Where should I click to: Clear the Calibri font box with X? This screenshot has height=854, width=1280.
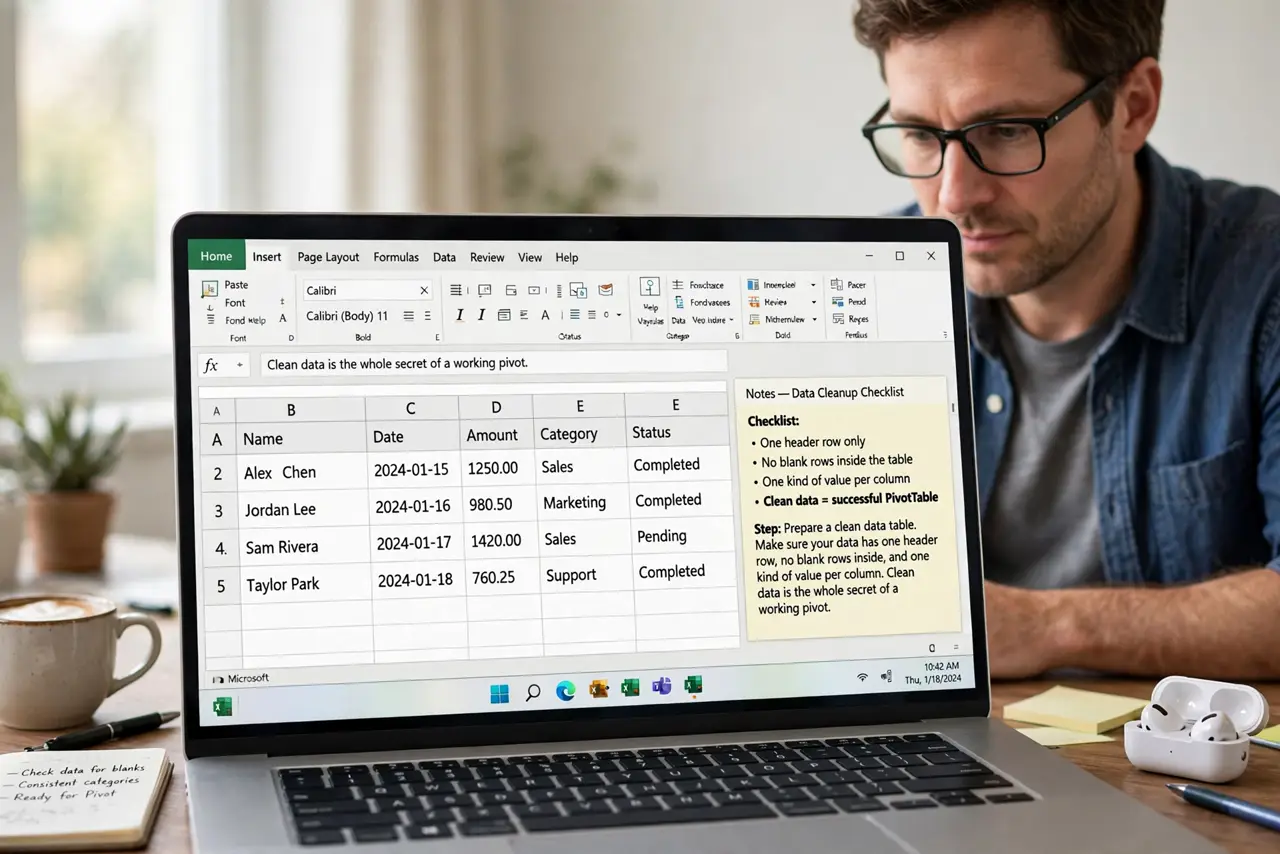[424, 291]
